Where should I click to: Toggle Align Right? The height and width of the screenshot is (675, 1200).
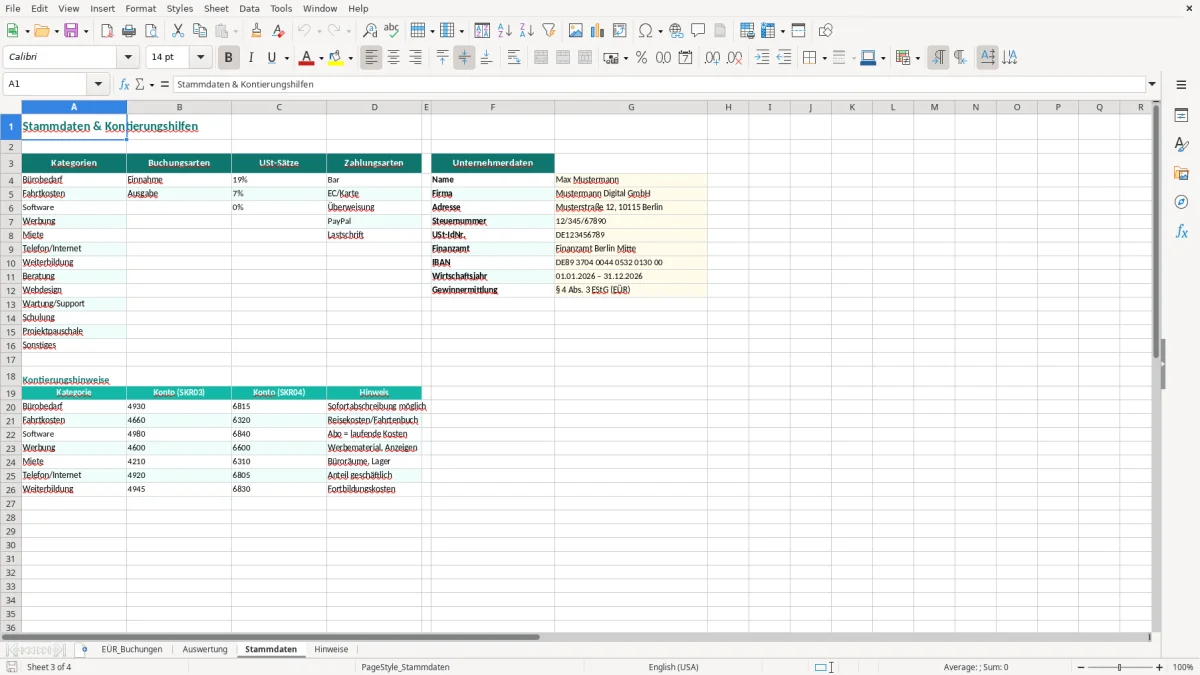[415, 58]
